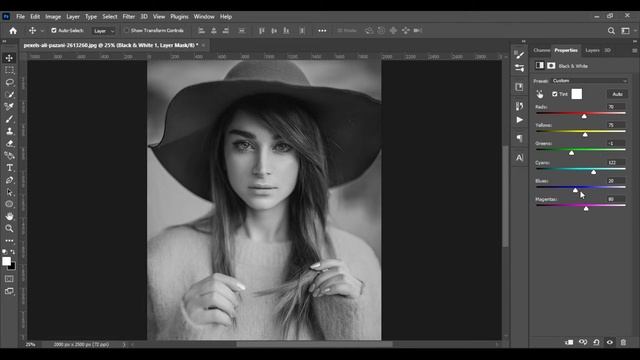Open the Actions panel play icon
This screenshot has height=360, width=640.
pos(519,120)
